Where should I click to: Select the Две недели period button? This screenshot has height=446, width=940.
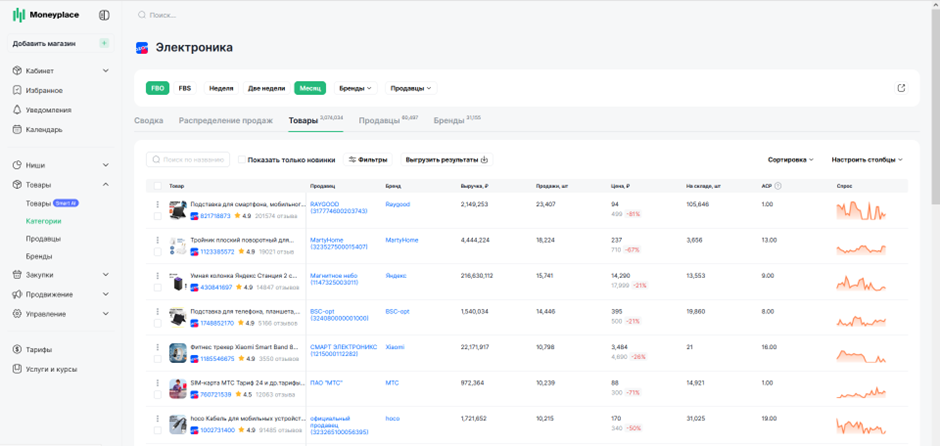266,88
